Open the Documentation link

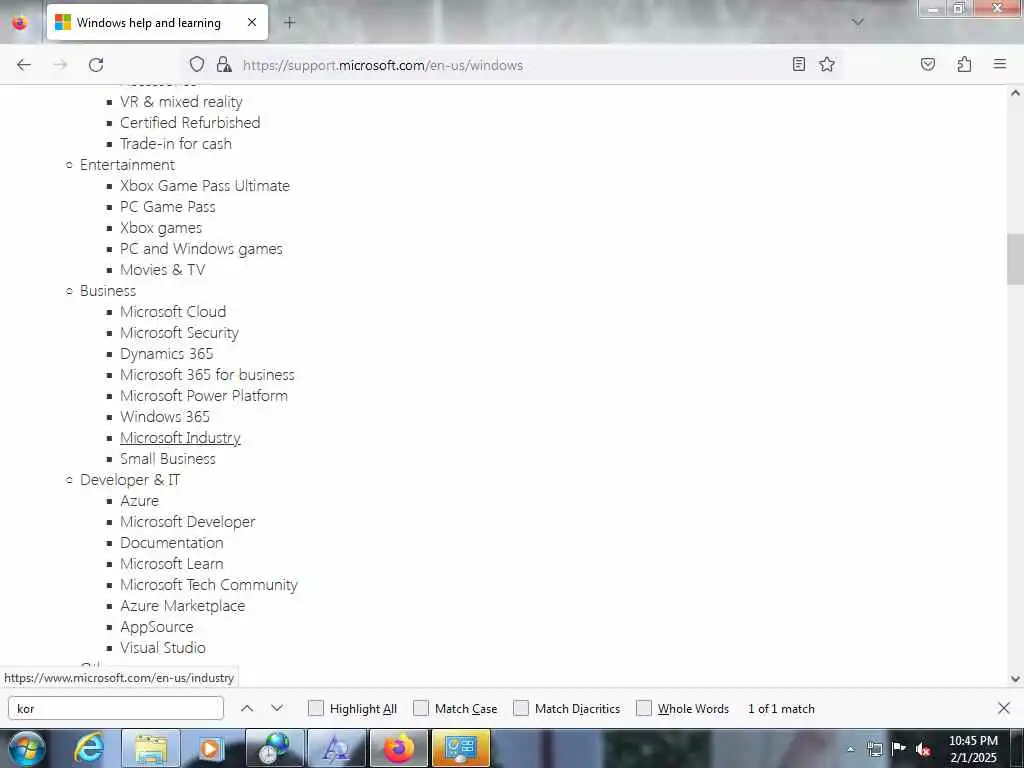click(172, 543)
